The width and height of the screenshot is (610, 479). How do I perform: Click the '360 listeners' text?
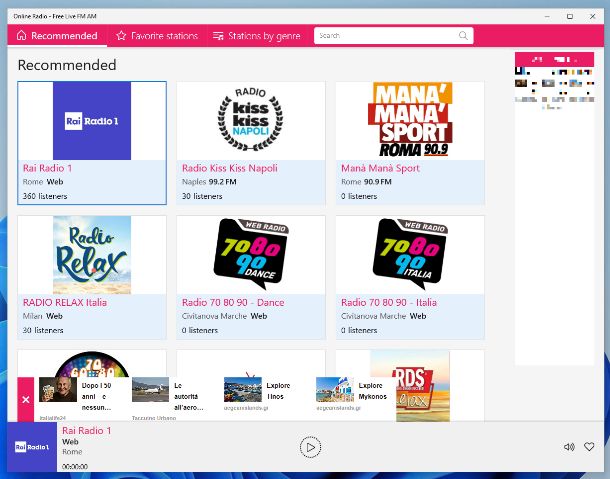tap(45, 196)
